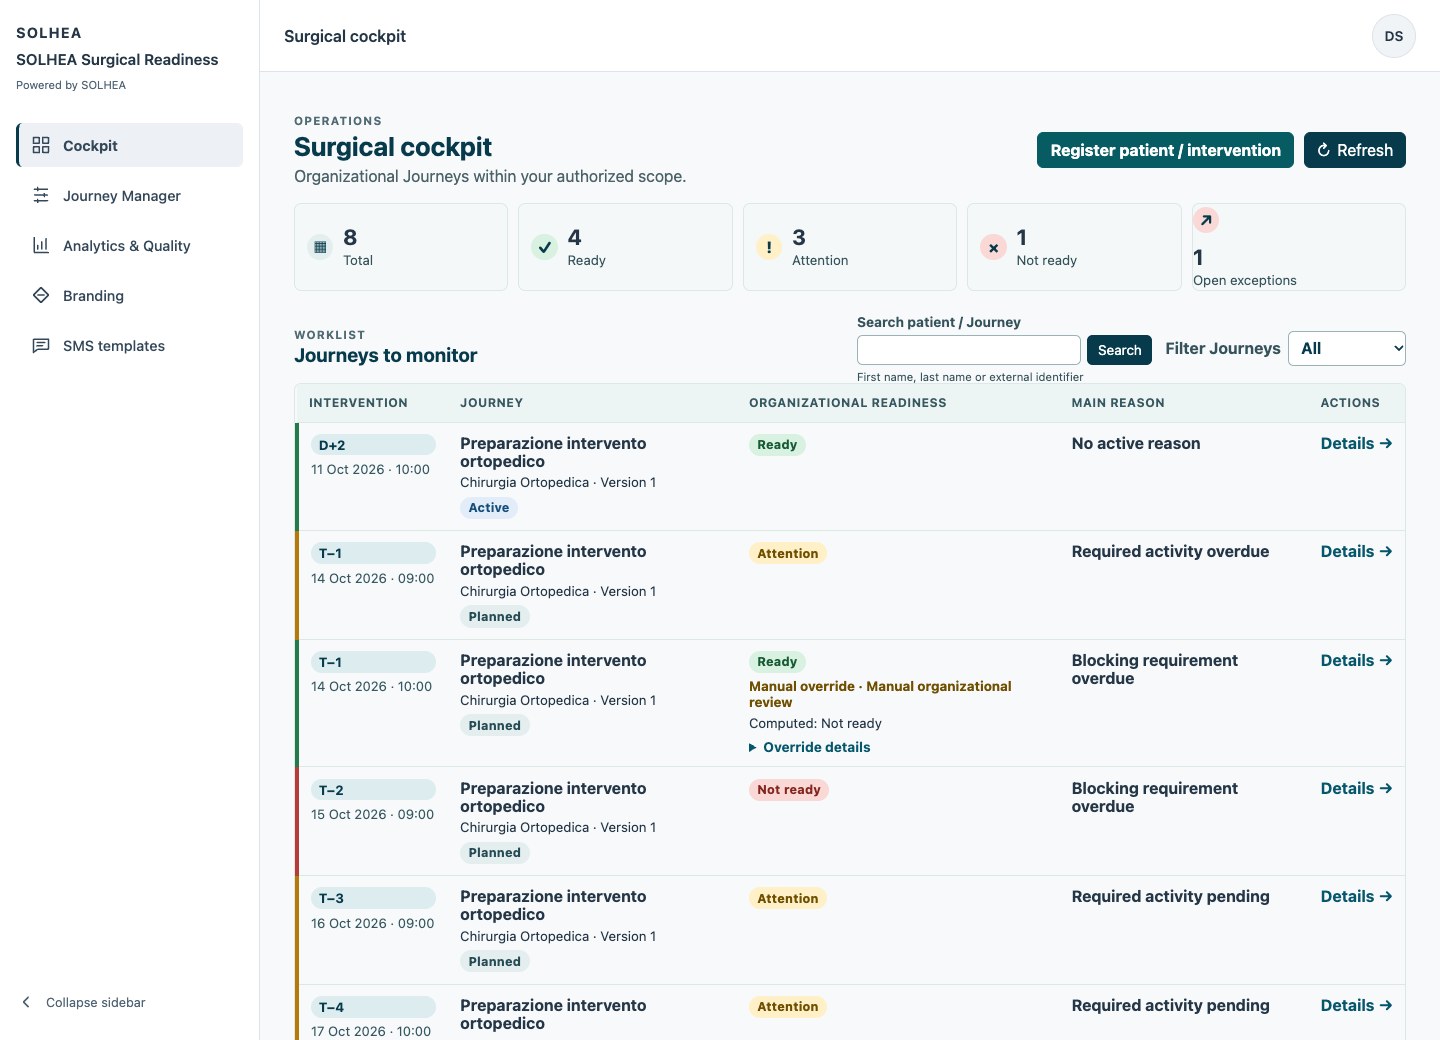Click 'No active reason' cell
The width and height of the screenshot is (1440, 1040).
click(x=1136, y=443)
